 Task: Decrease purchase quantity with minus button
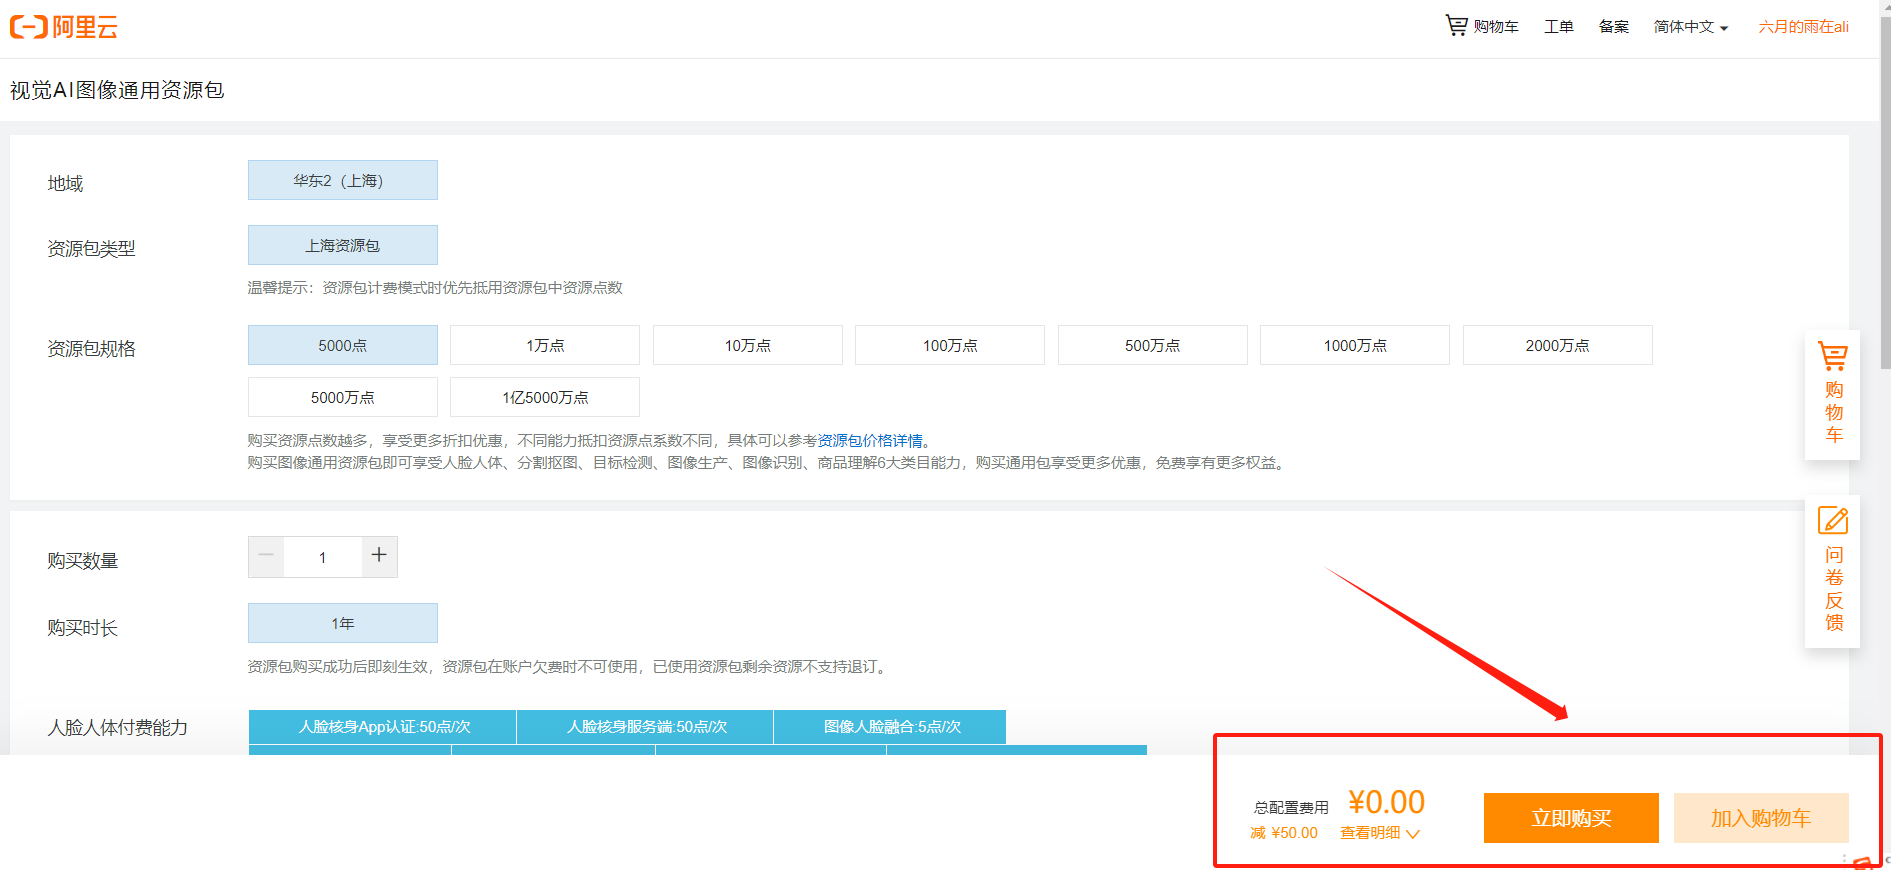pos(266,557)
